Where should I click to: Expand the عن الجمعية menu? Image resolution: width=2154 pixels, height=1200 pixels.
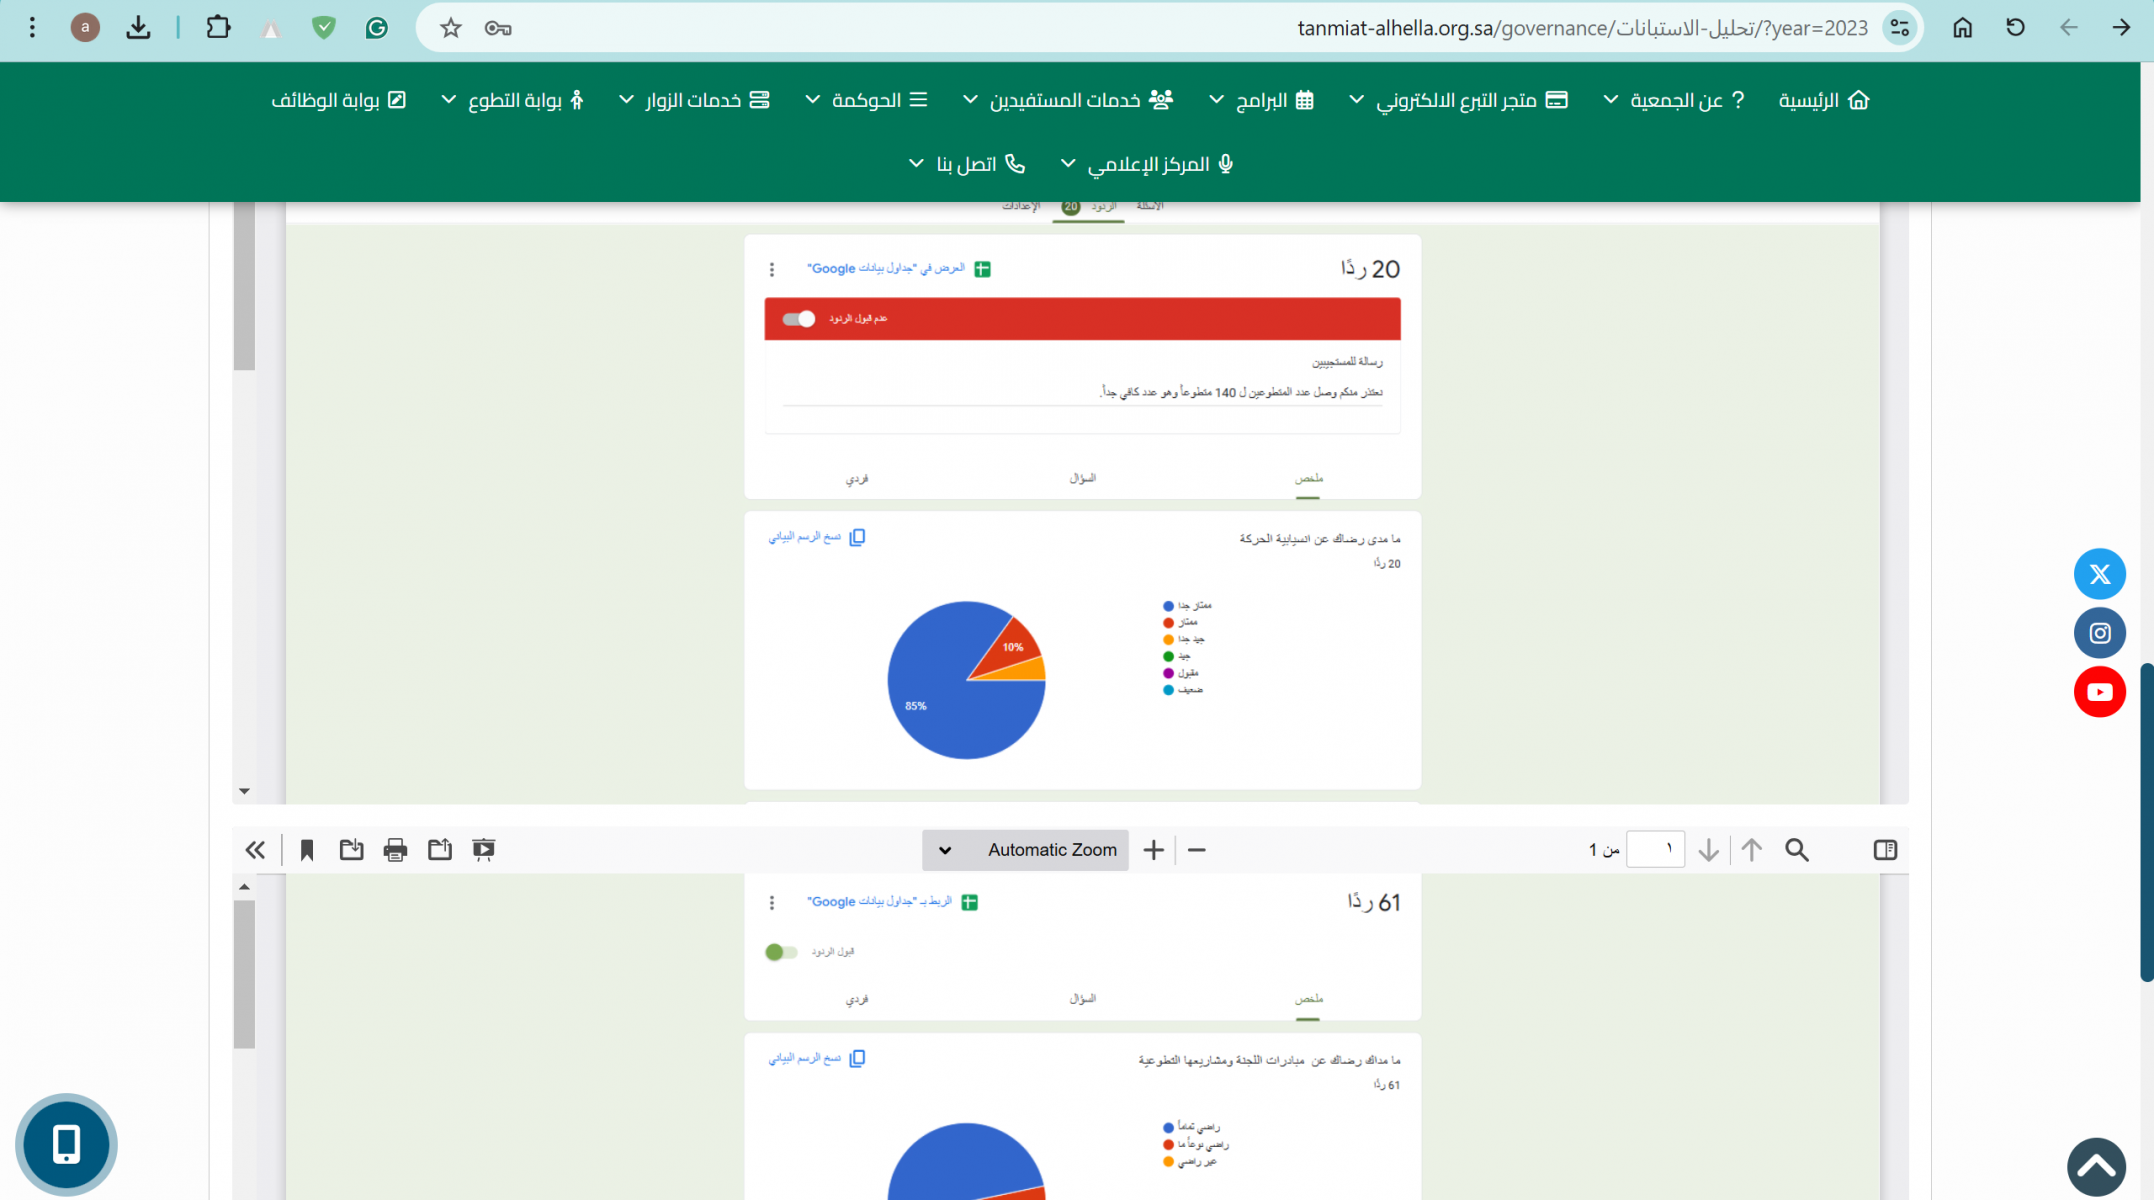[x=1675, y=100]
